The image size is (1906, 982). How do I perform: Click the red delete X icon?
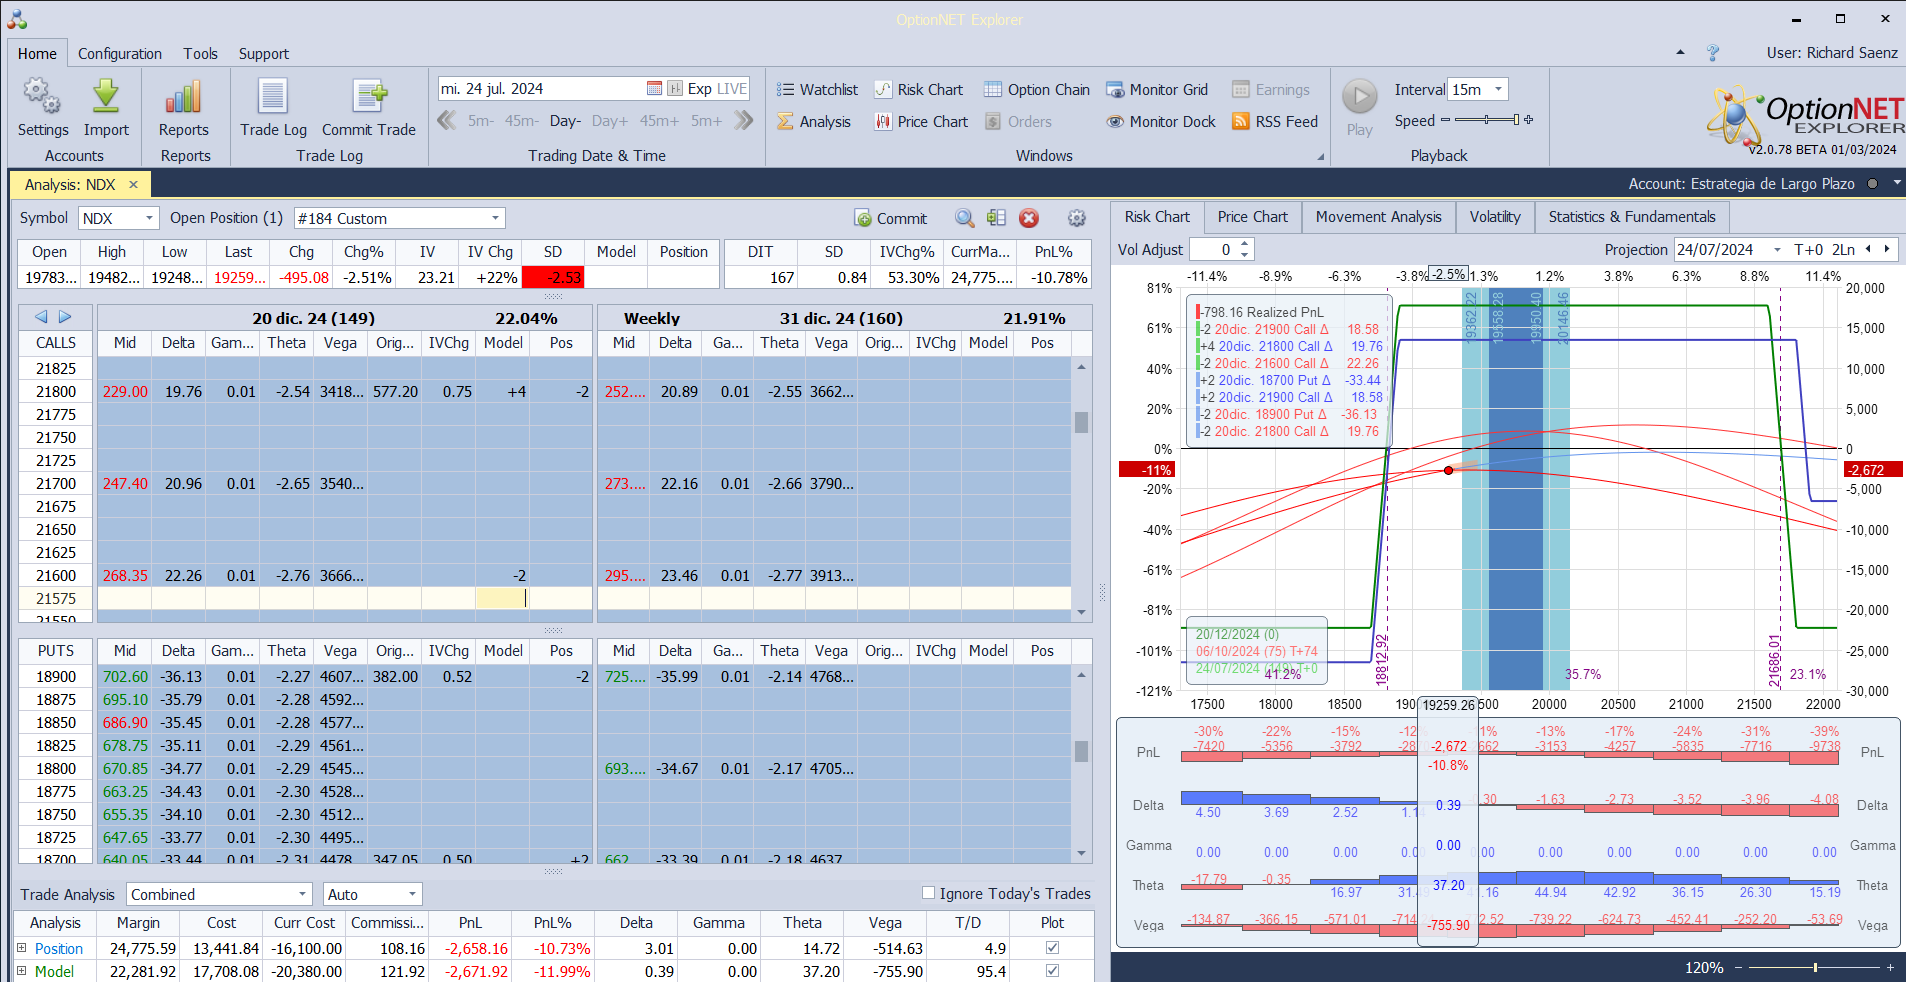1029,218
